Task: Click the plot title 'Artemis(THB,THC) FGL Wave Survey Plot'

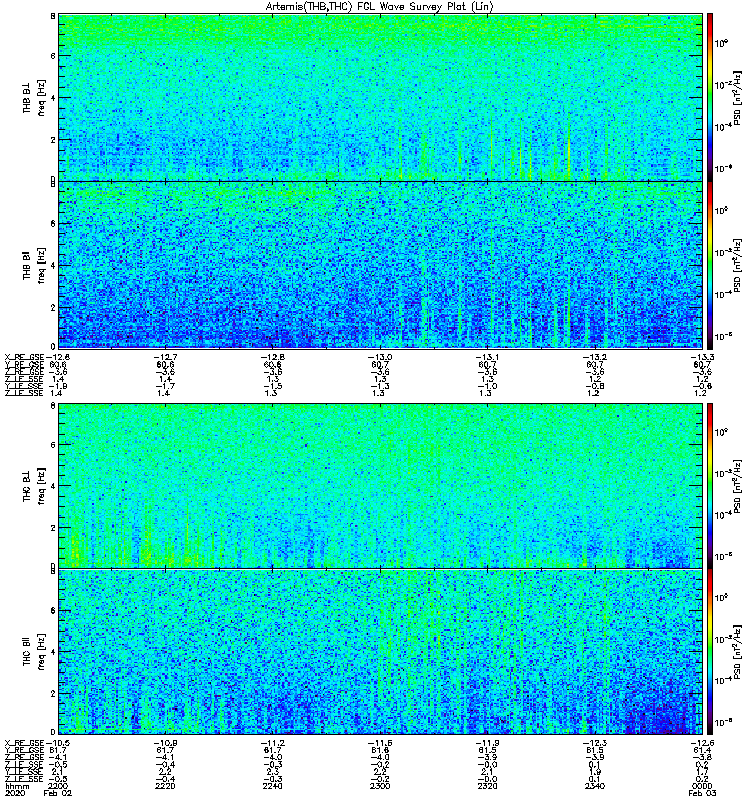Action: coord(379,7)
